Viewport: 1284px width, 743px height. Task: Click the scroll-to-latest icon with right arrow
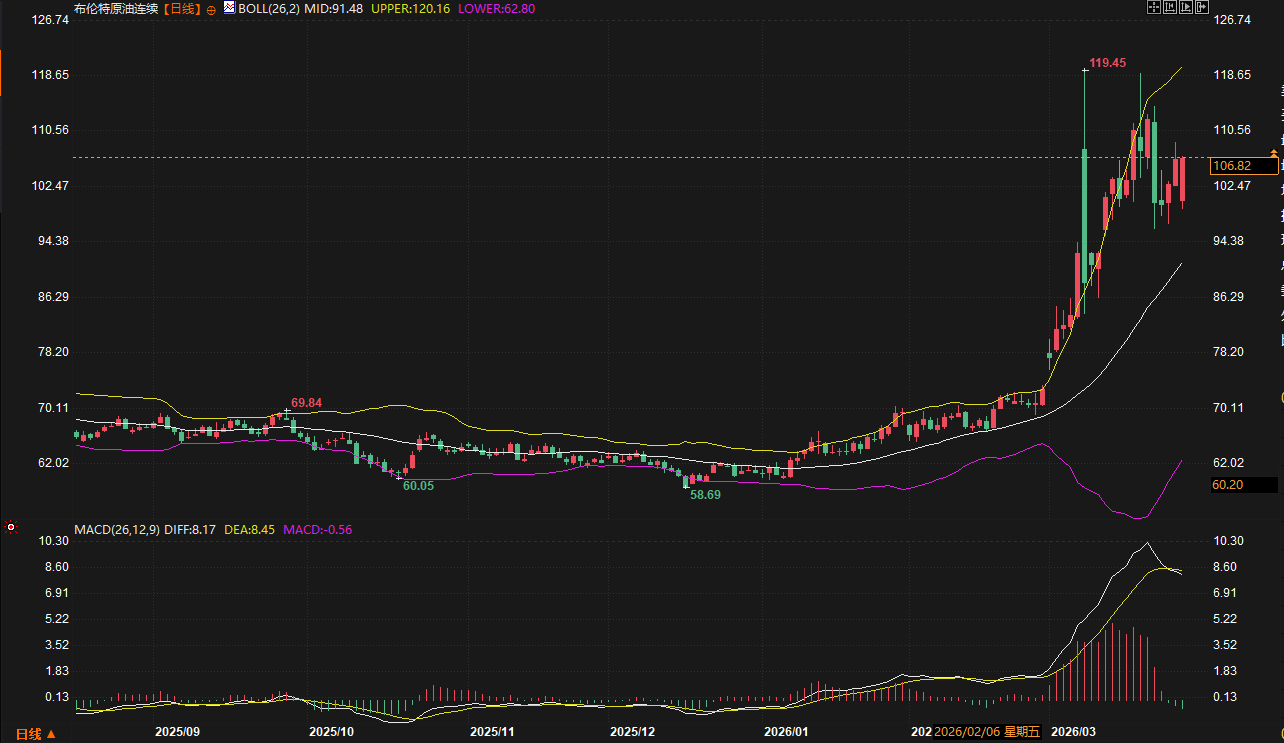(1201, 7)
